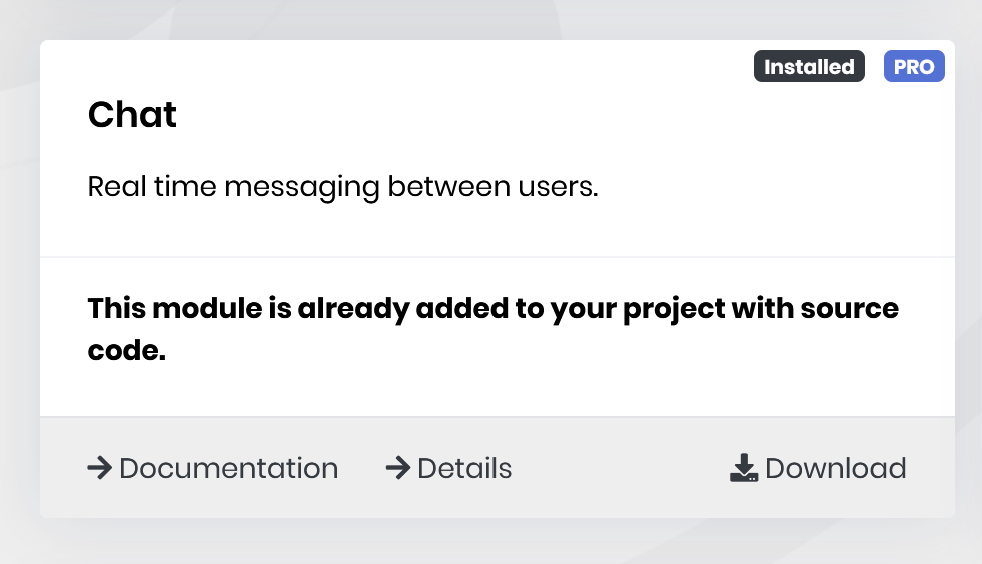The width and height of the screenshot is (982, 564).
Task: Open the Details link
Action: tap(464, 468)
